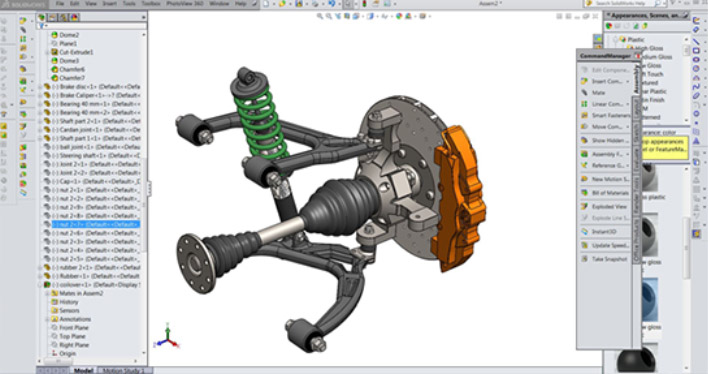Viewport: 708px width, 374px height.
Task: Select the Exploded View command
Action: click(605, 206)
